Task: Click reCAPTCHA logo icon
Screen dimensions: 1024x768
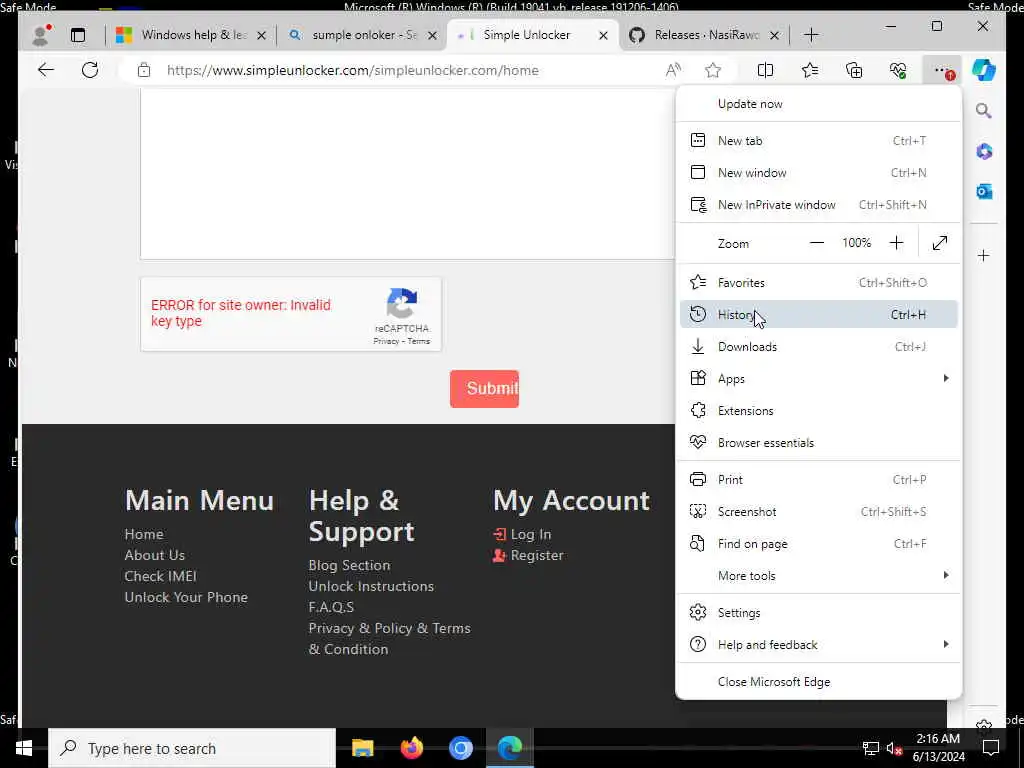Action: pos(402,304)
